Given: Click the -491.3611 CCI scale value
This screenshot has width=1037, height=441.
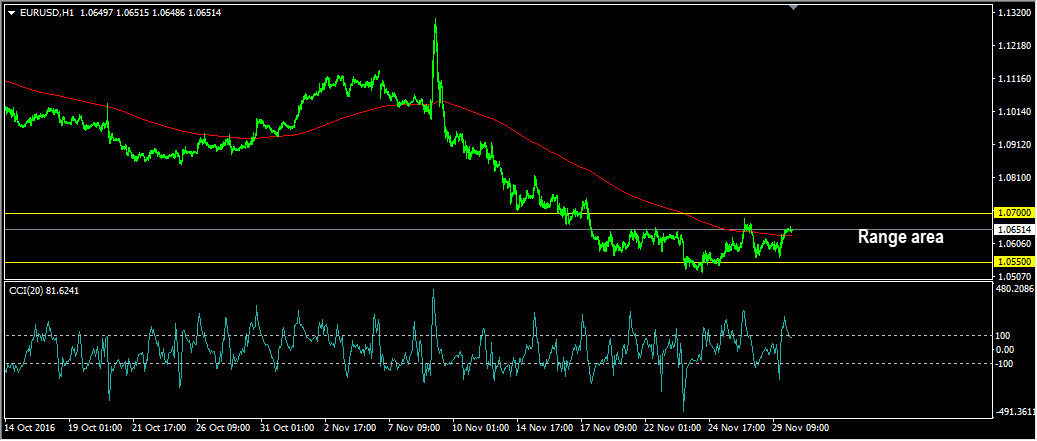Looking at the screenshot, I should coord(1016,411).
